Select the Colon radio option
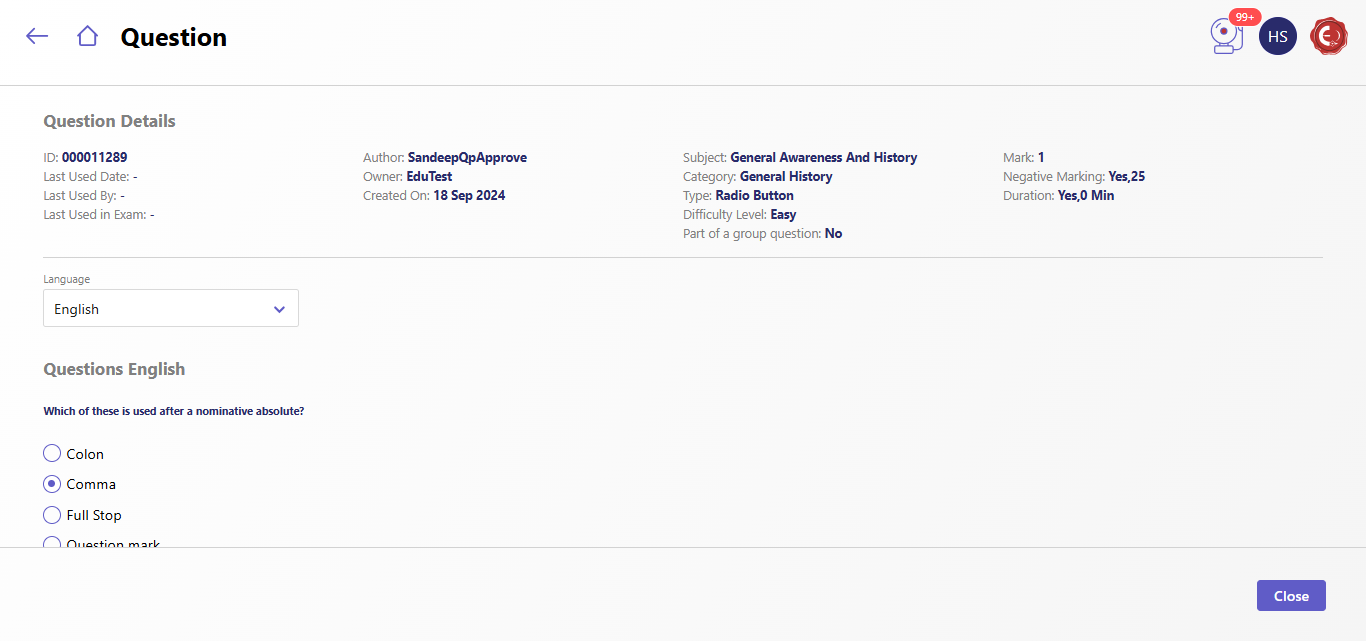 tap(52, 454)
